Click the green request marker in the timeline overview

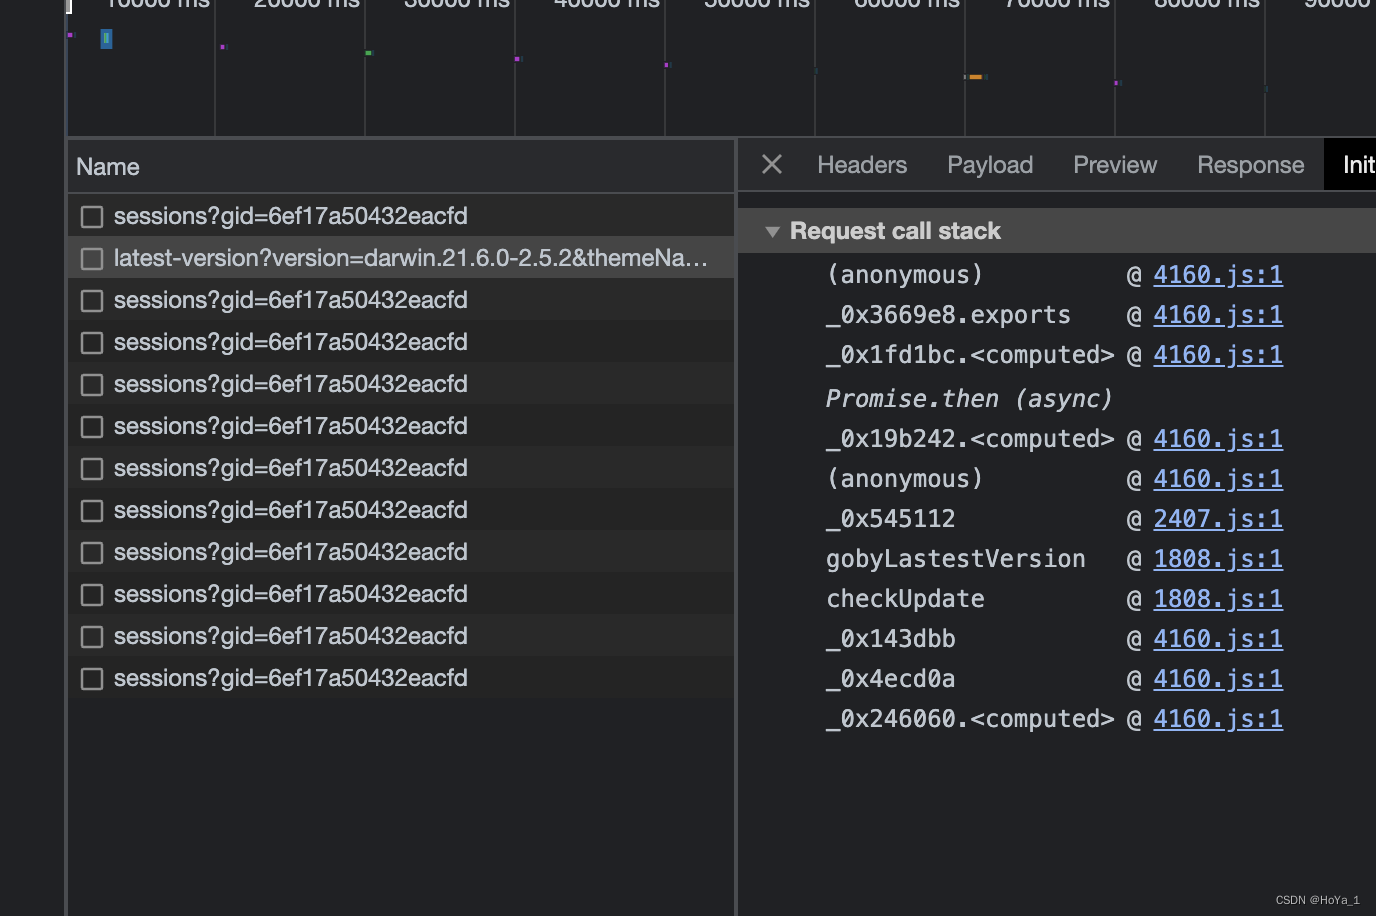coord(369,53)
